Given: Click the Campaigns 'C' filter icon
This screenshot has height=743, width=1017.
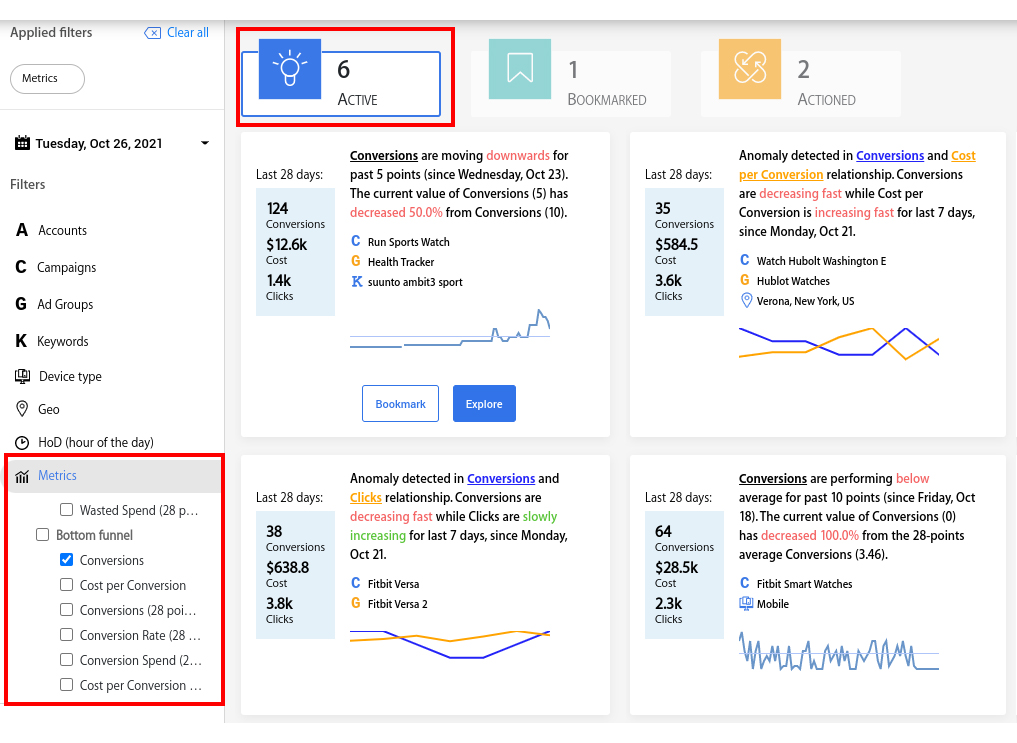Looking at the screenshot, I should [21, 267].
